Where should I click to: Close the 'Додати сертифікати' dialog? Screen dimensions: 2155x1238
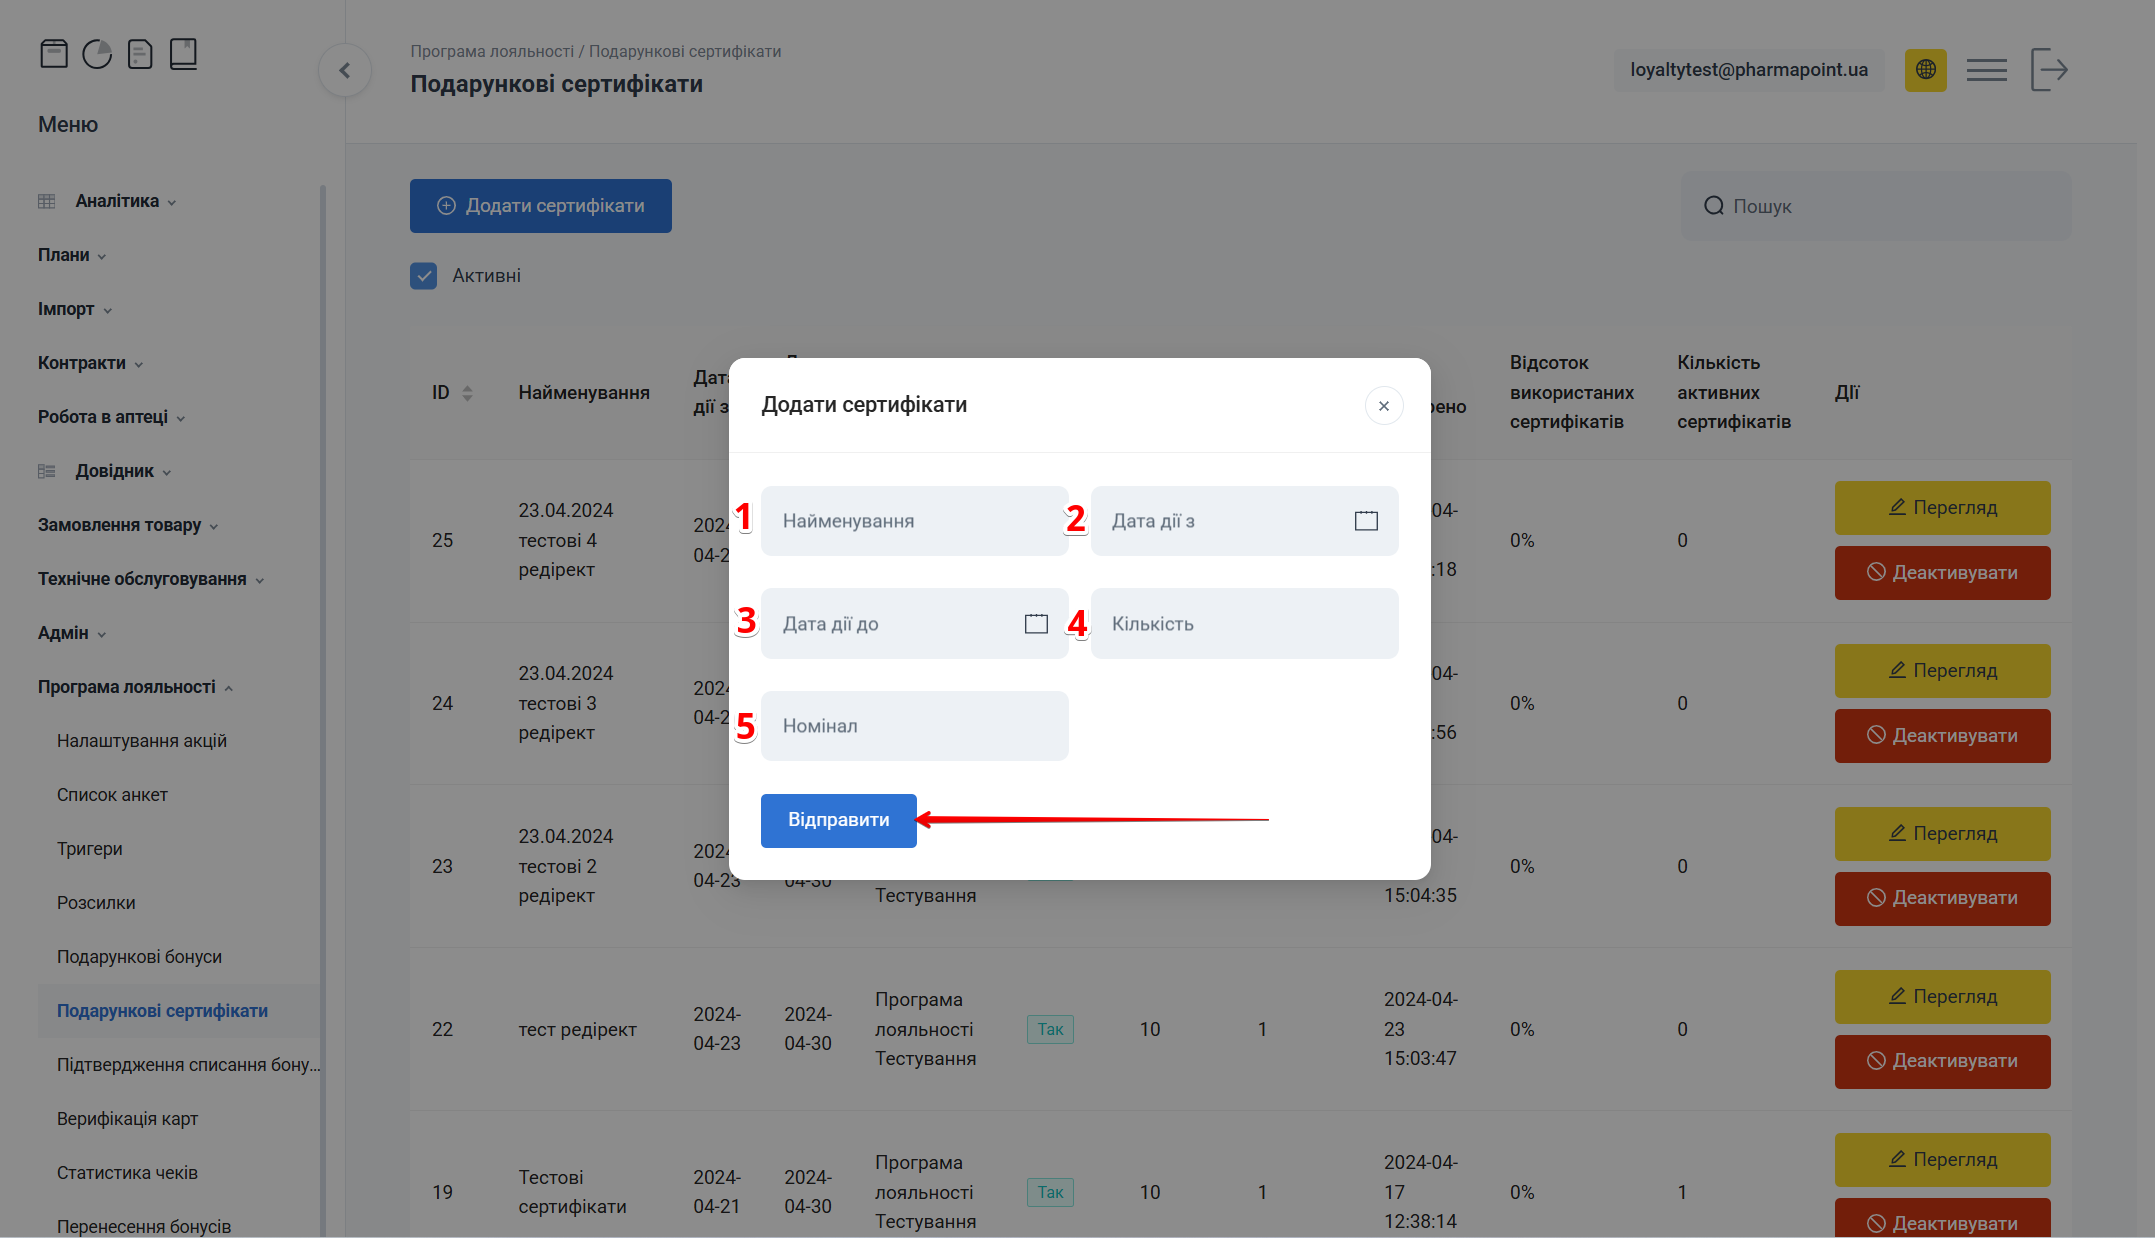click(1384, 406)
